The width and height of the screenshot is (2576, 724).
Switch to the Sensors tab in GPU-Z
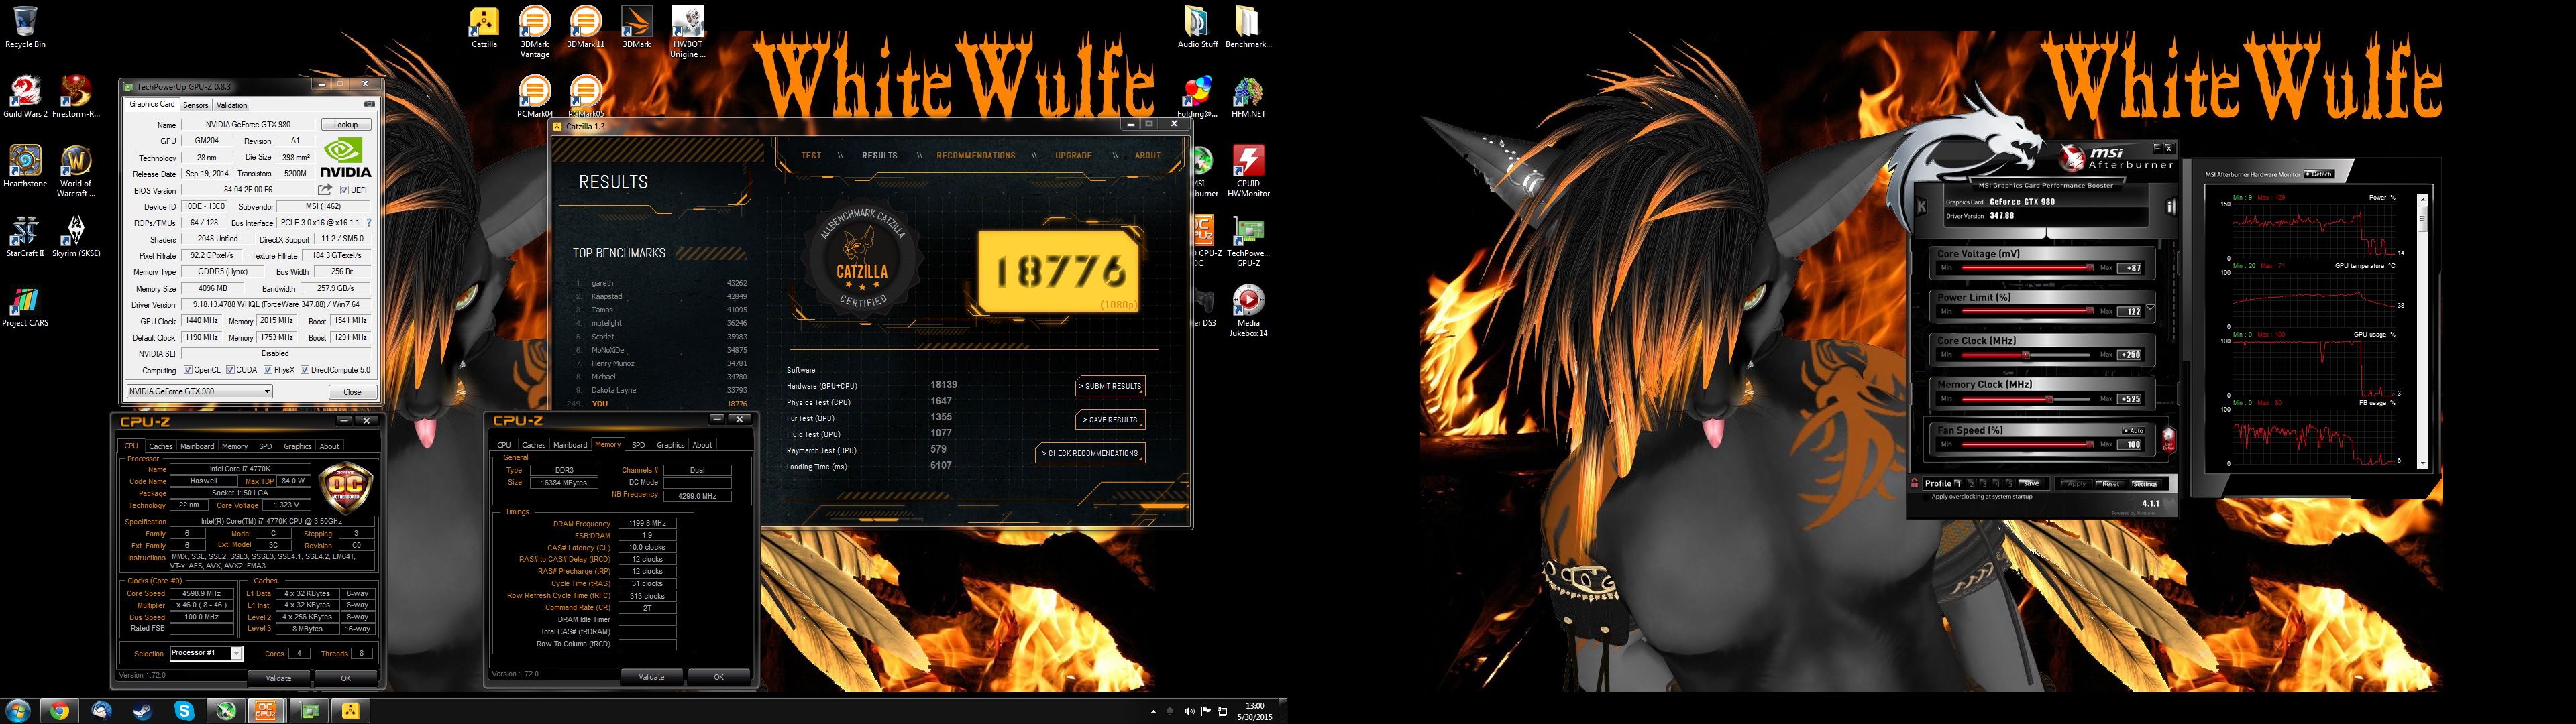196,105
